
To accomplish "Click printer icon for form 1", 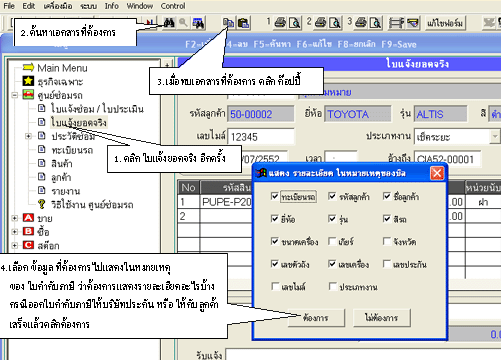I will pyautogui.click(x=280, y=23).
